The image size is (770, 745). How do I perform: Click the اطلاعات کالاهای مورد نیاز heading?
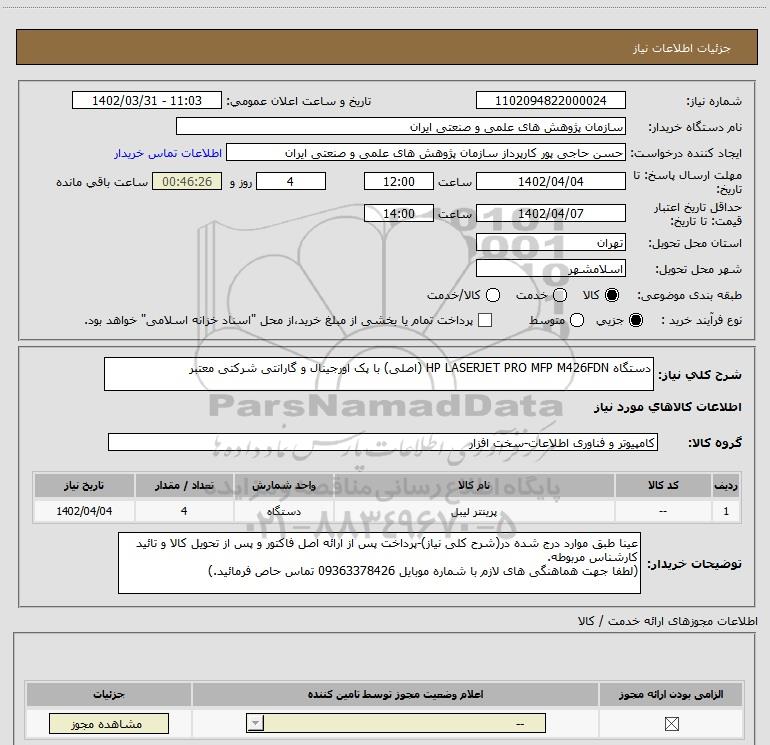tap(668, 407)
